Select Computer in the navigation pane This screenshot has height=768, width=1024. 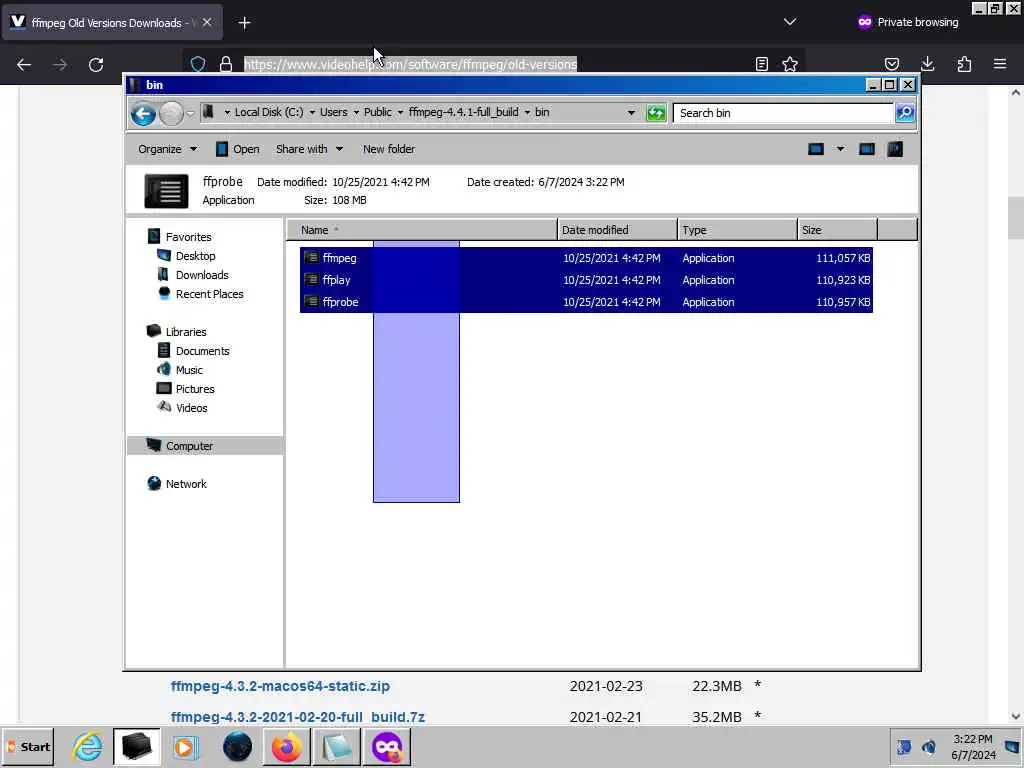pos(205,446)
